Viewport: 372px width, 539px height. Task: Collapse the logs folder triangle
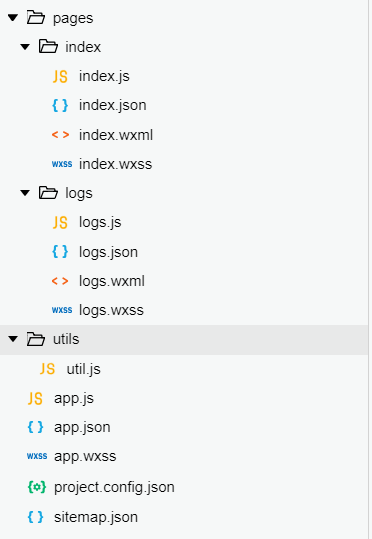tap(25, 193)
